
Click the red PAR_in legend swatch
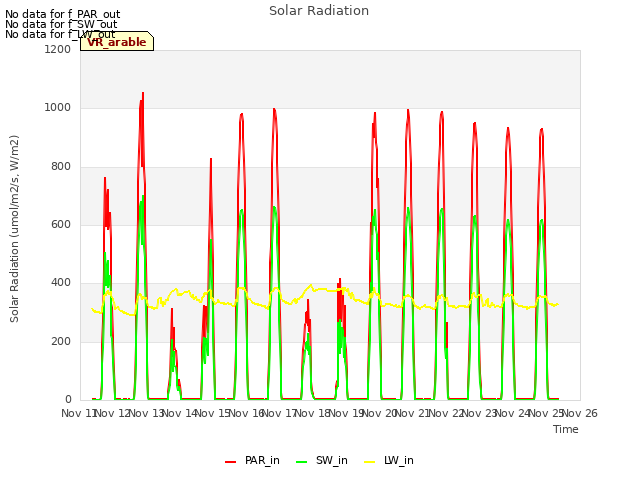pyautogui.click(x=231, y=462)
